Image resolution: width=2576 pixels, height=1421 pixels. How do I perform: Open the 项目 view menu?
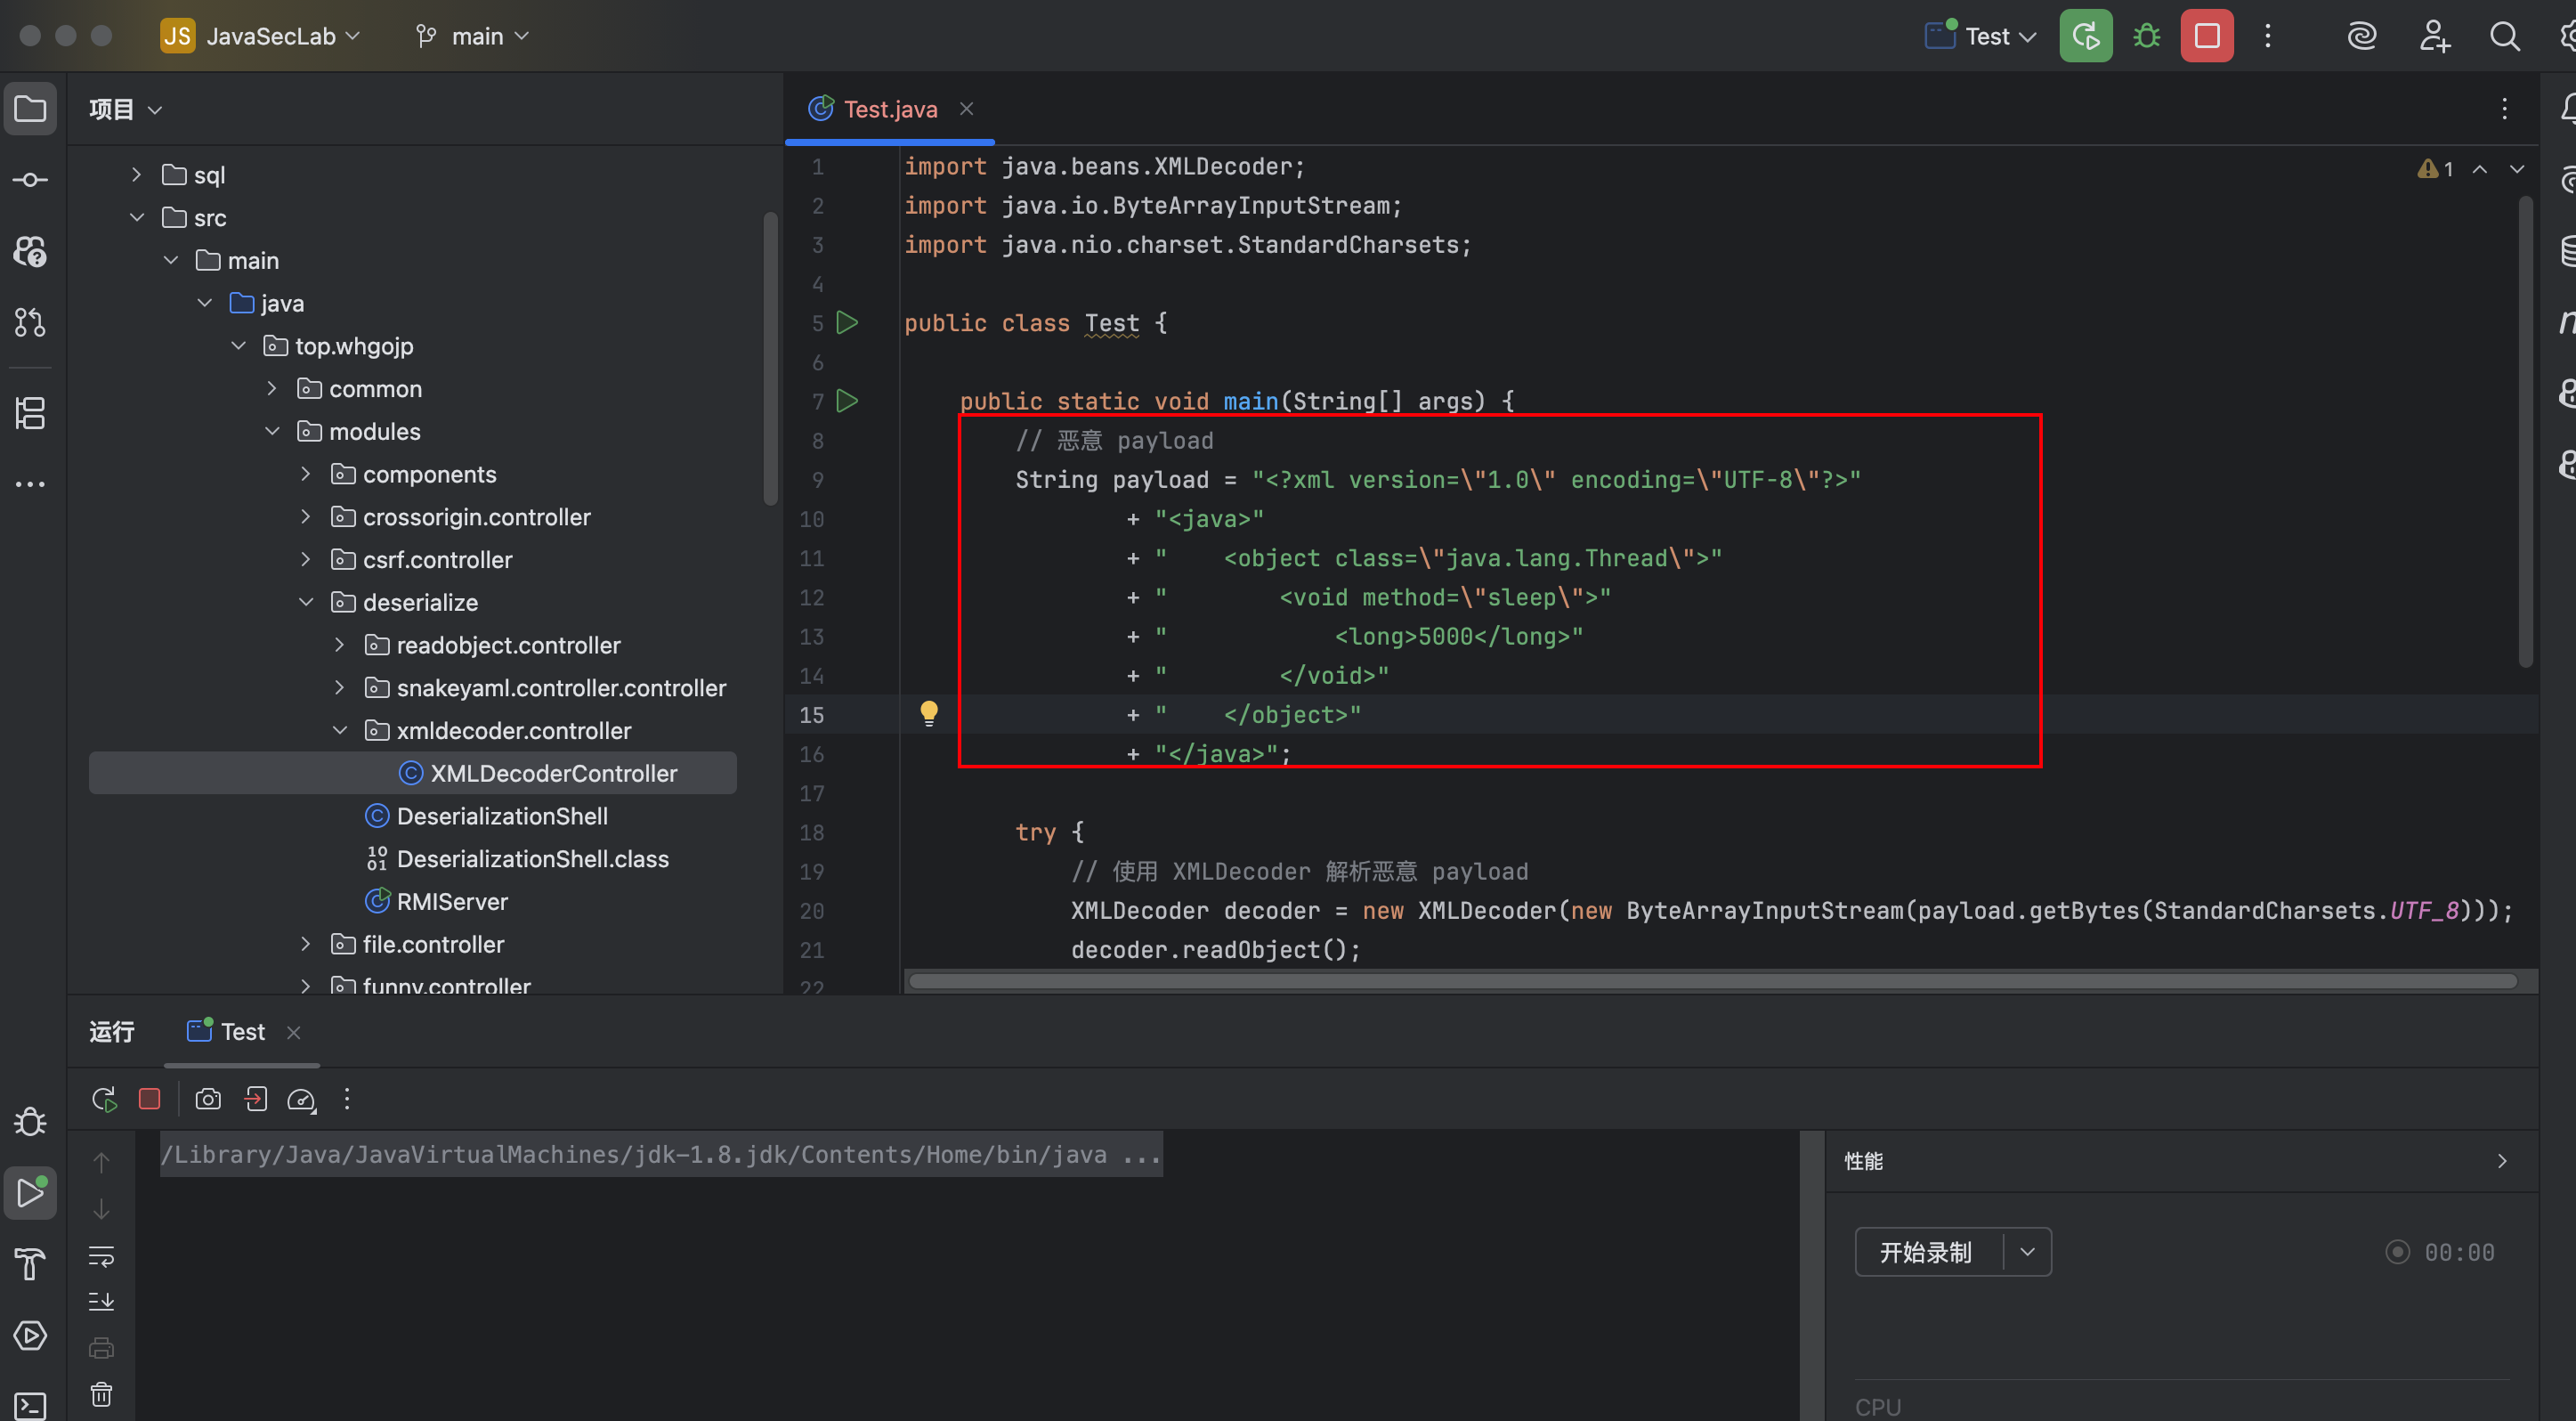click(125, 109)
